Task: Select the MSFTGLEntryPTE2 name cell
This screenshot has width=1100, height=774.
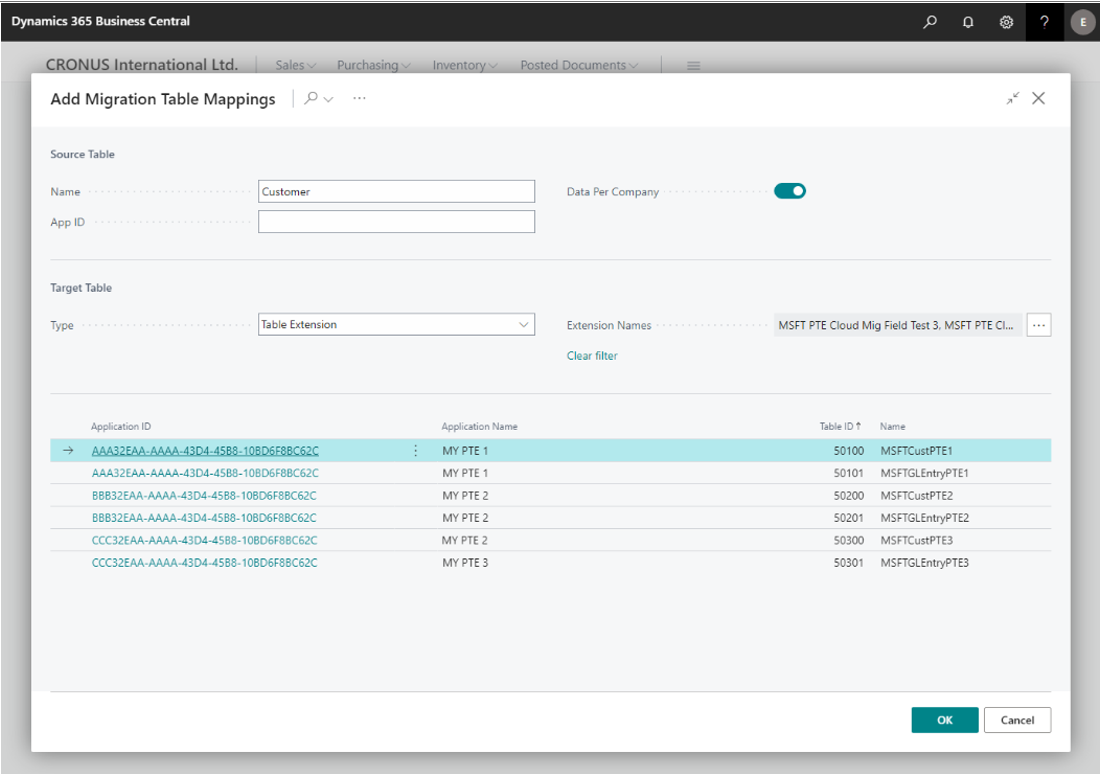Action: tap(925, 518)
